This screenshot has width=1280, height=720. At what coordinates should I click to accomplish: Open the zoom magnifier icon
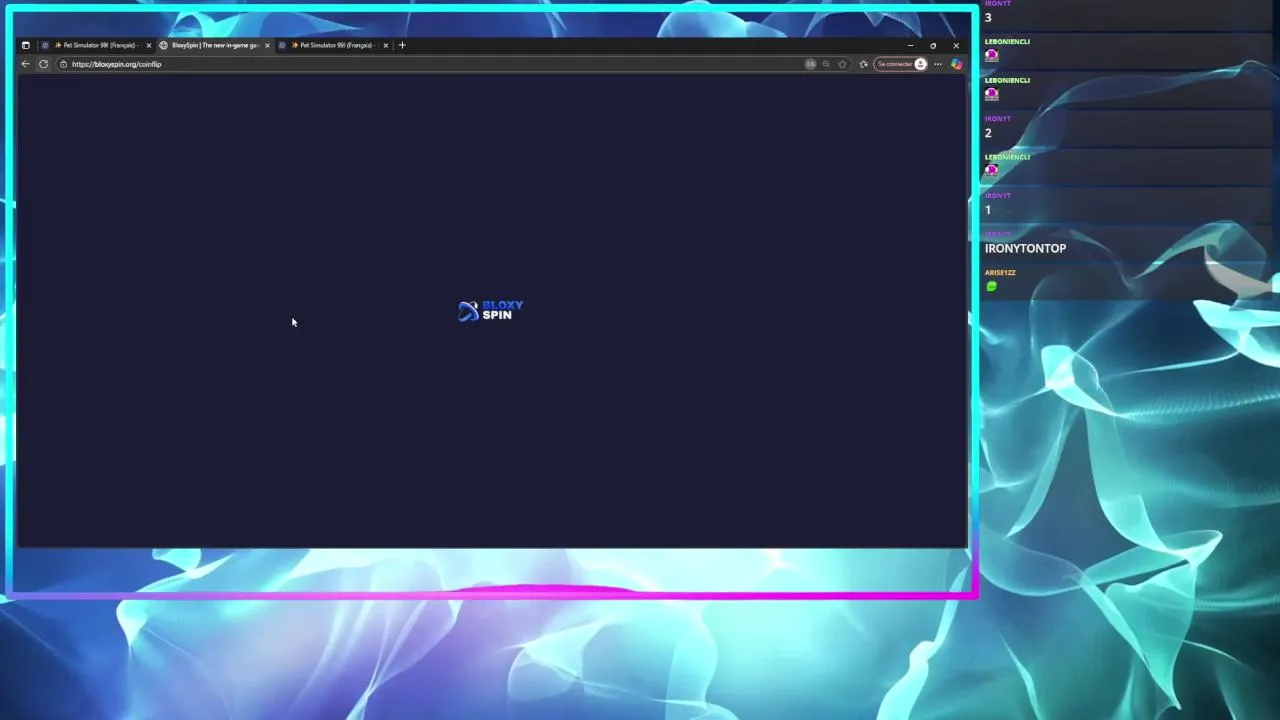[x=826, y=64]
